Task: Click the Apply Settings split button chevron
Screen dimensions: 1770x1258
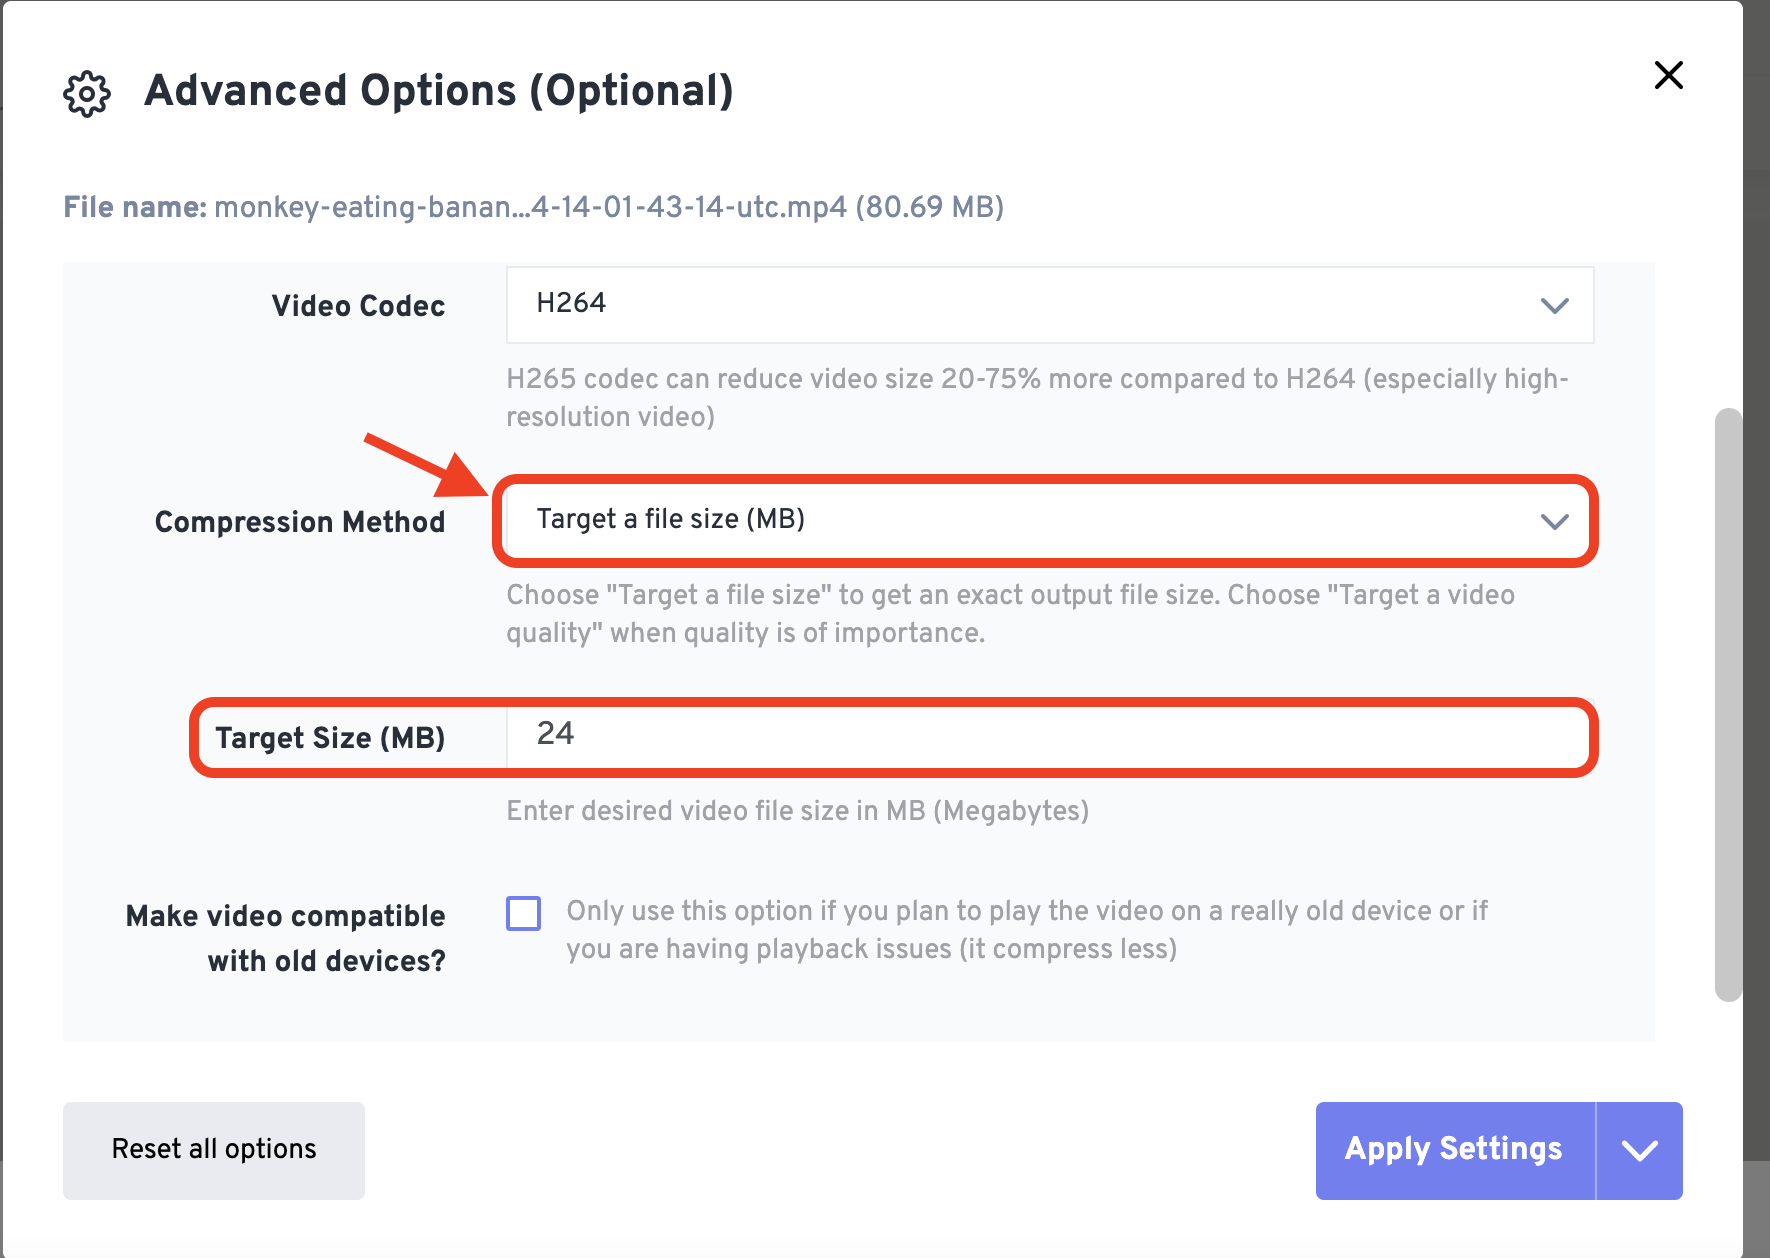Action: pos(1639,1150)
